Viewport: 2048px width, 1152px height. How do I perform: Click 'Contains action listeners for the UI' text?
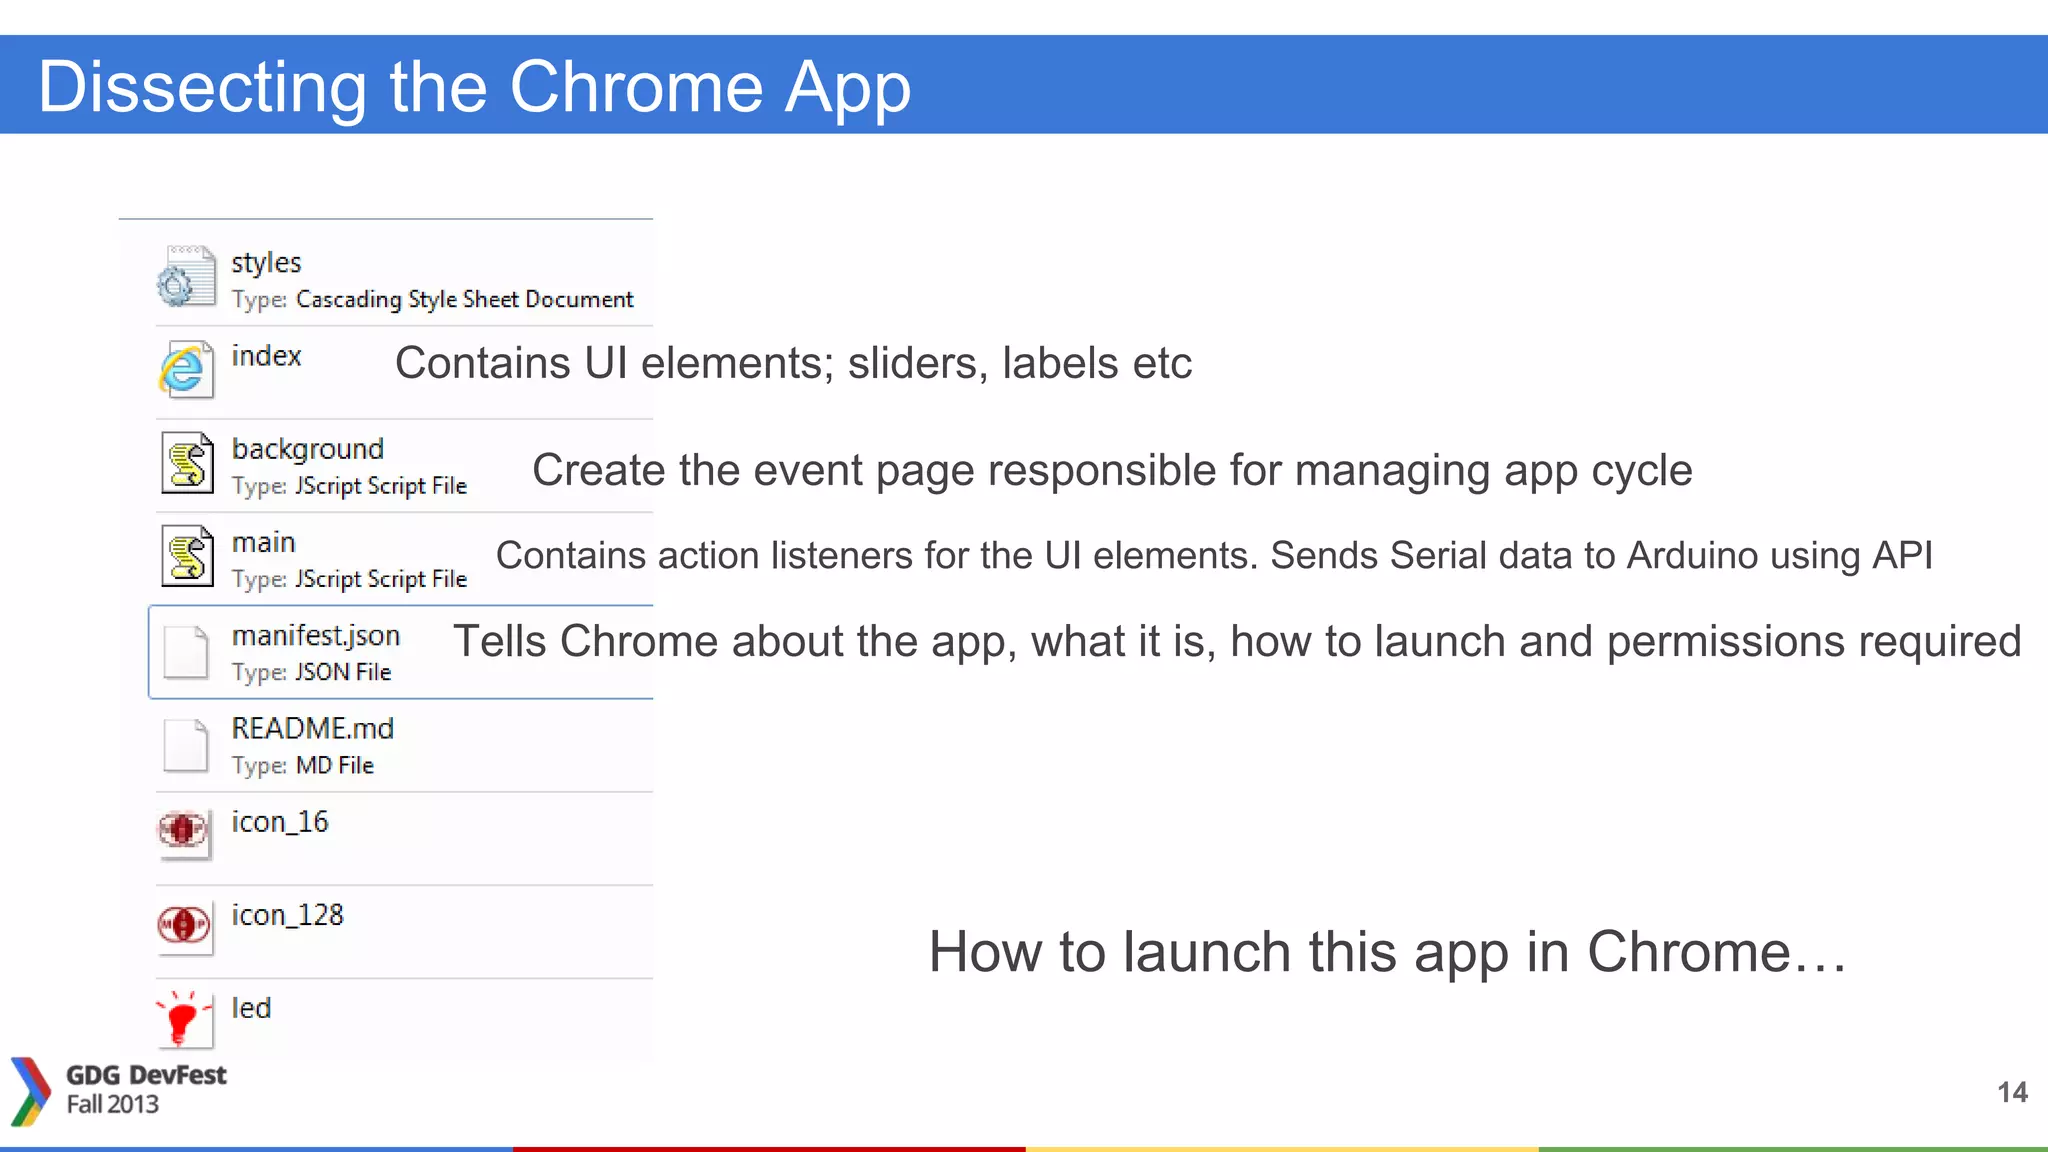coord(1214,555)
